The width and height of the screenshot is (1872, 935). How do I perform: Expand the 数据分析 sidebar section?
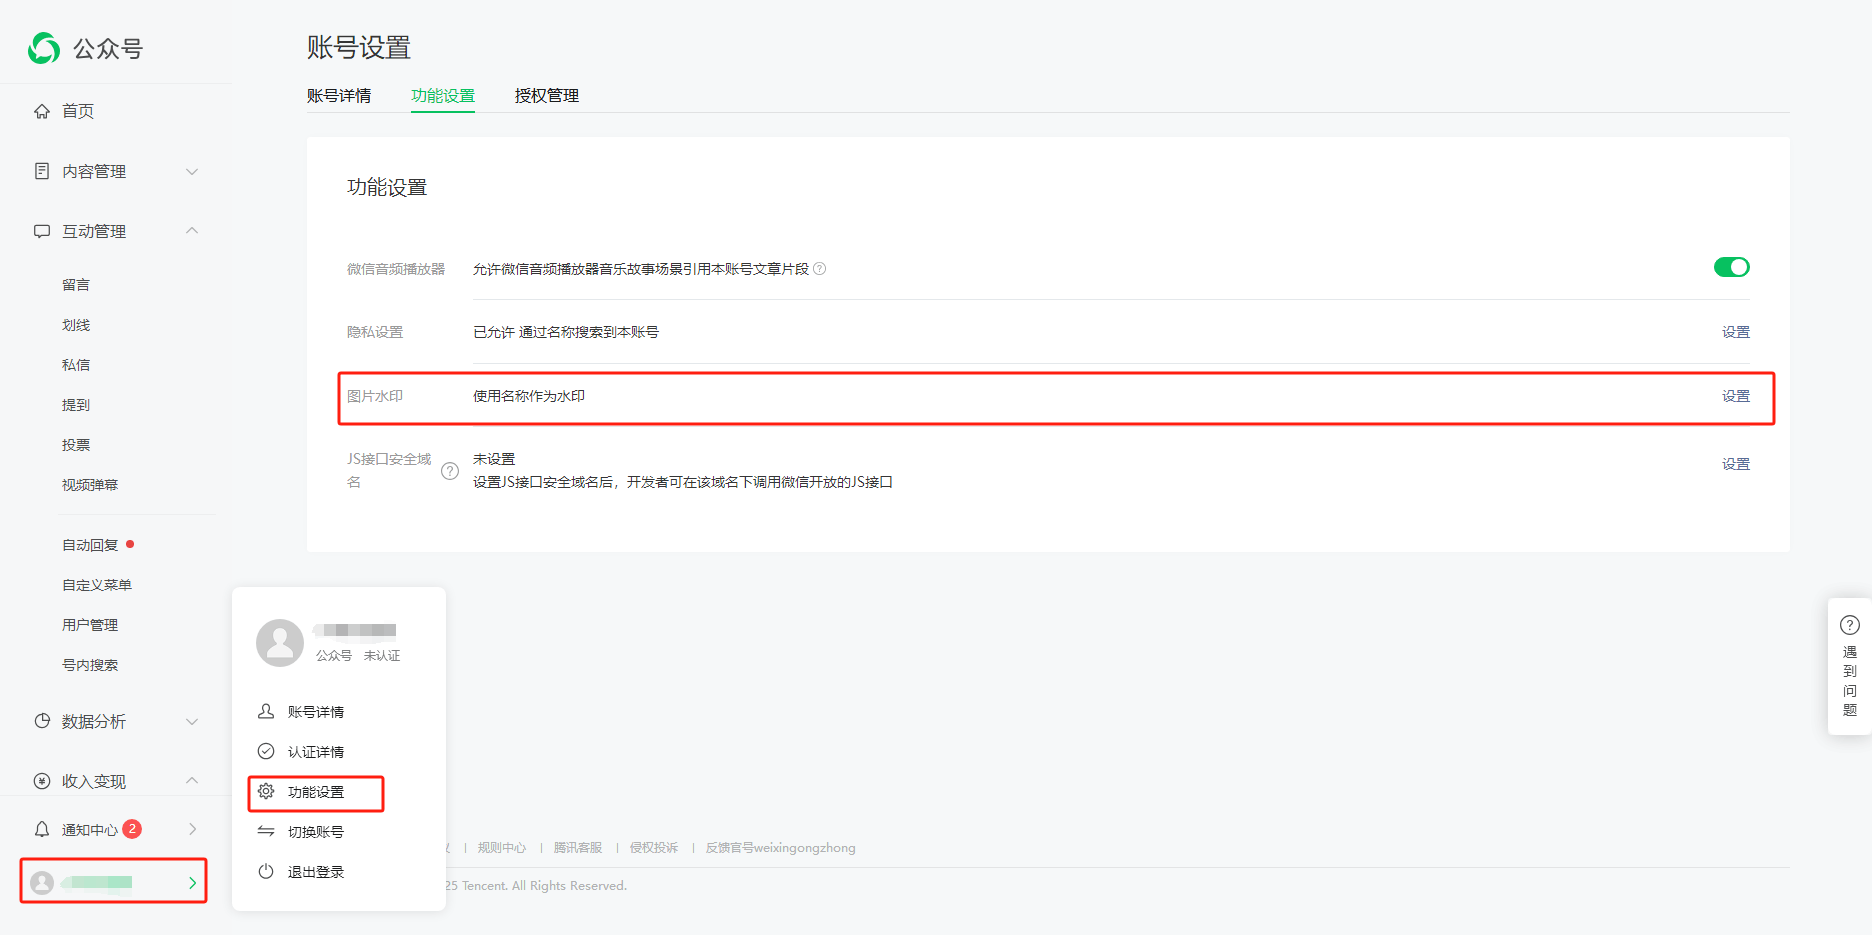pyautogui.click(x=192, y=721)
